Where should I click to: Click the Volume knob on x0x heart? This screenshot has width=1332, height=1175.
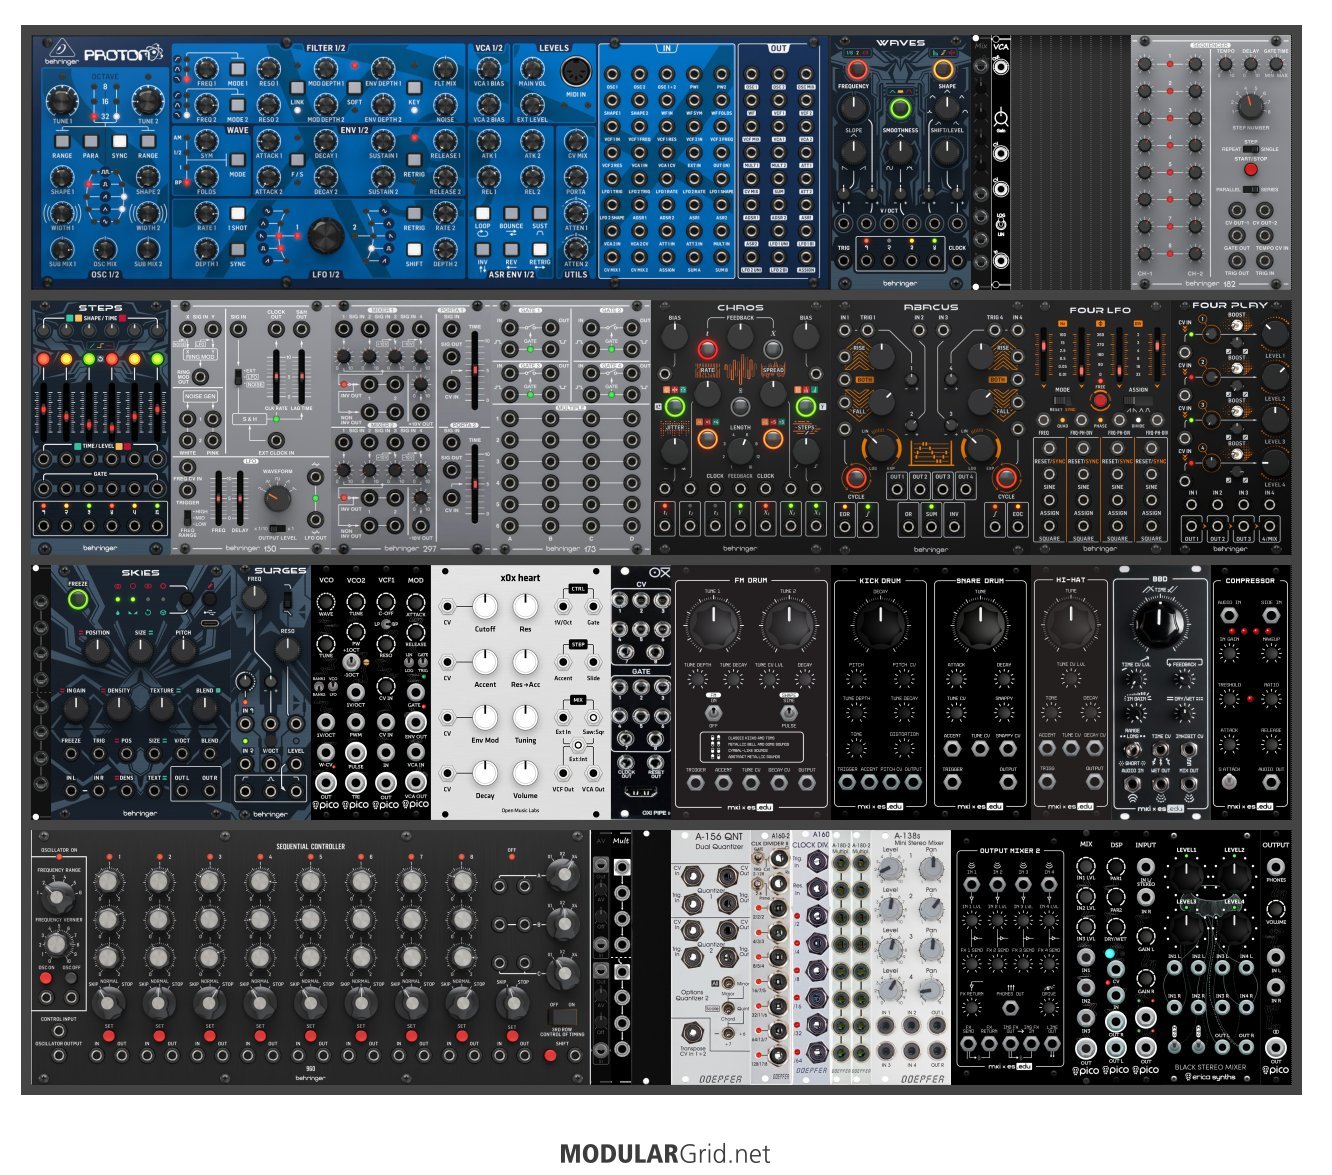525,773
